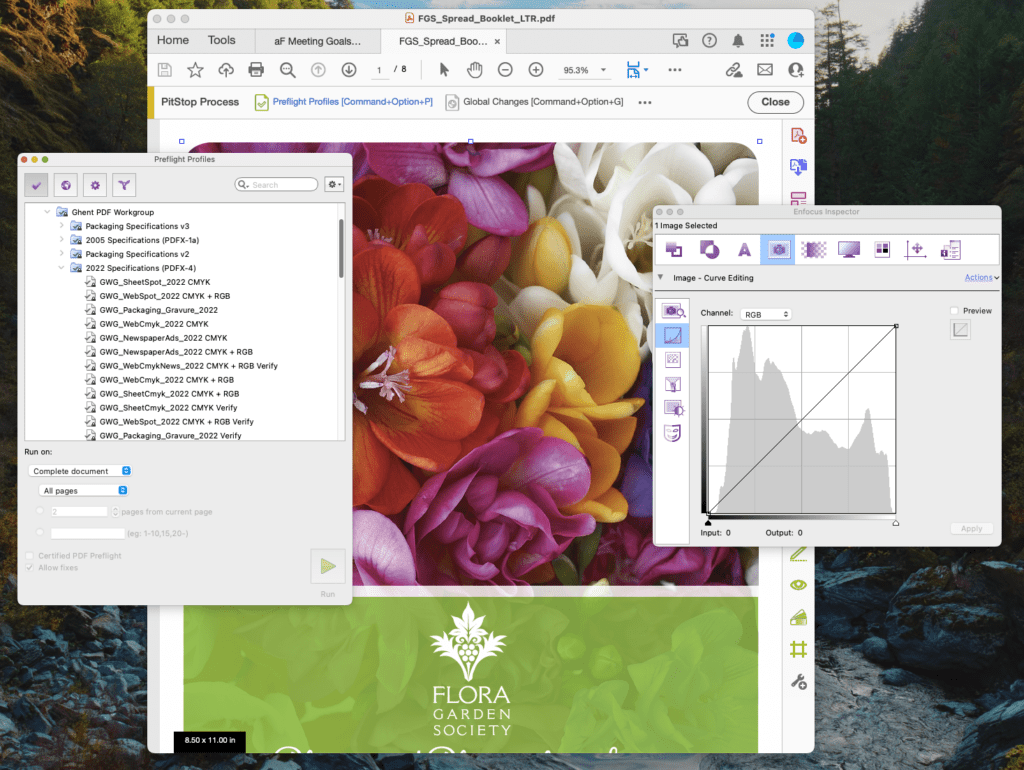
Task: Open the All pages dropdown
Action: [x=84, y=490]
